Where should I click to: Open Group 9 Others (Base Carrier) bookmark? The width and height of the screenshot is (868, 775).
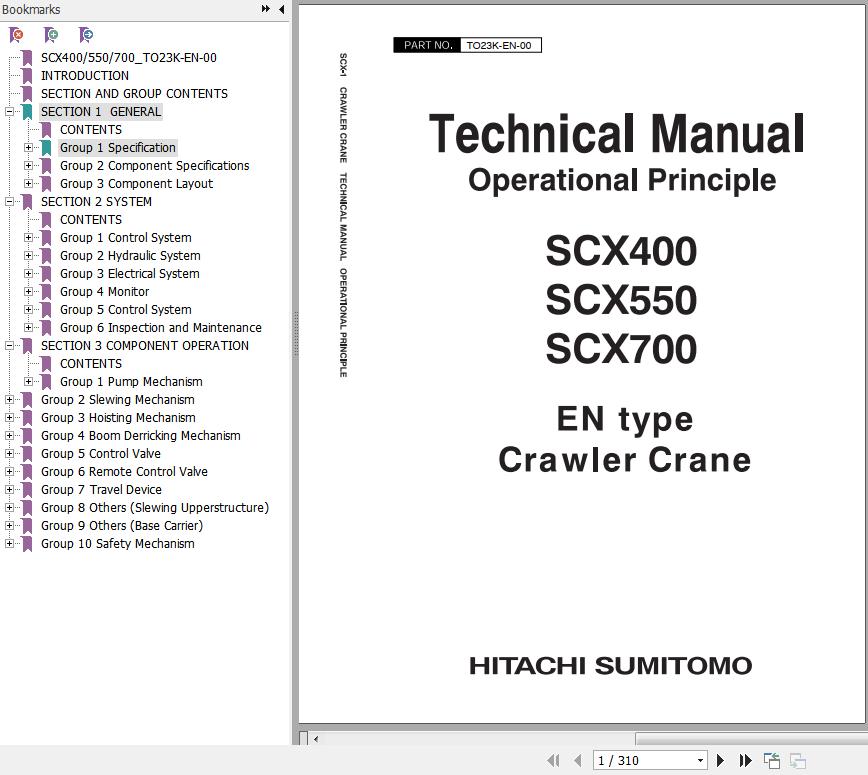pyautogui.click(x=122, y=525)
